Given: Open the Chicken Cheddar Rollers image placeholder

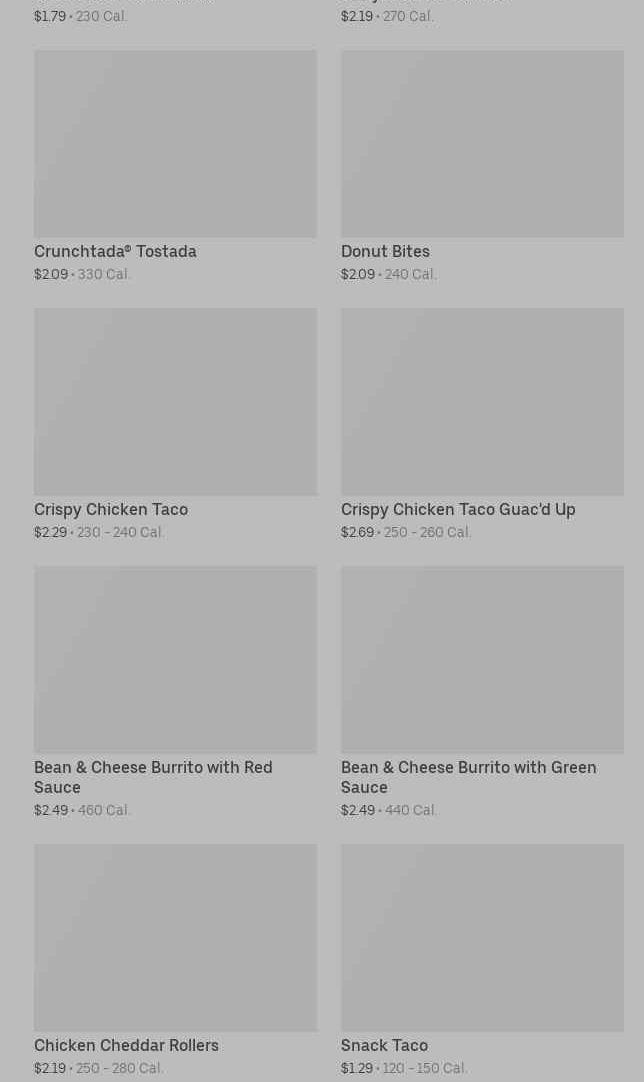Looking at the screenshot, I should click(175, 938).
